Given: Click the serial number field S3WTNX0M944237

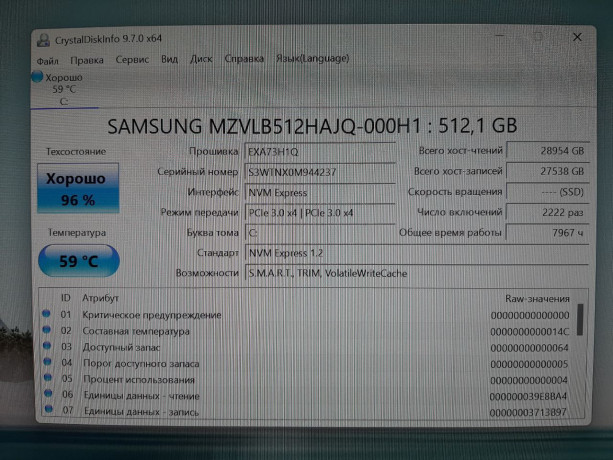Looking at the screenshot, I should [320, 172].
